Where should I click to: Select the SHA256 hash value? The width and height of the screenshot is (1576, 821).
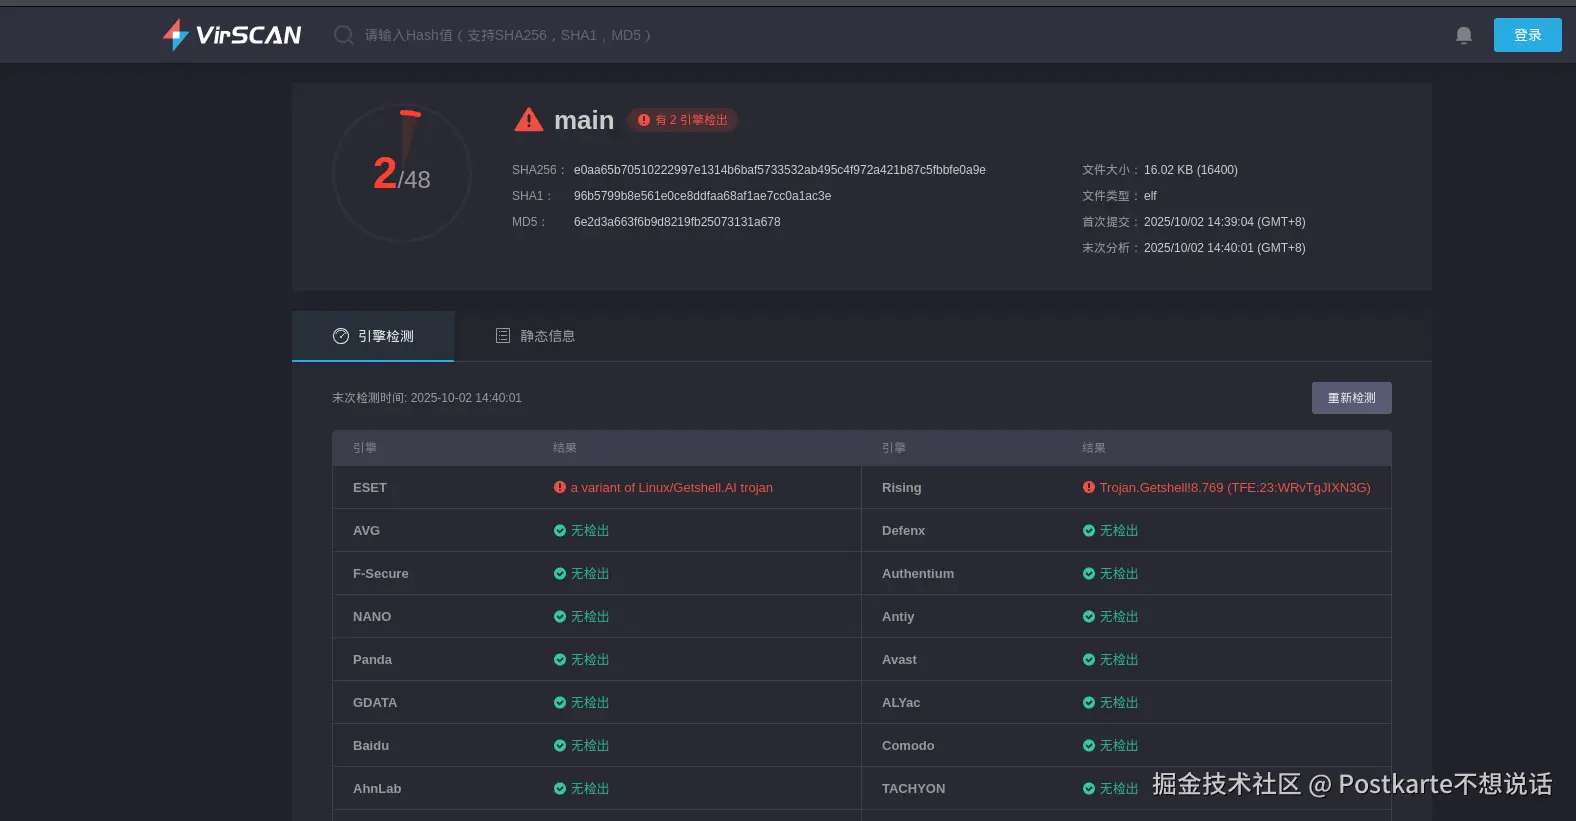click(779, 170)
